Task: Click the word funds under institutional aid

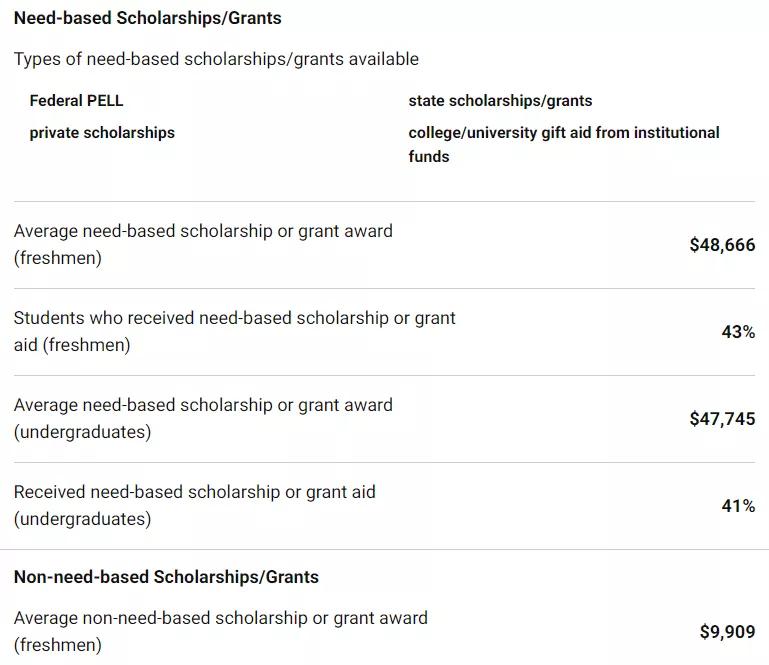Action: 429,156
